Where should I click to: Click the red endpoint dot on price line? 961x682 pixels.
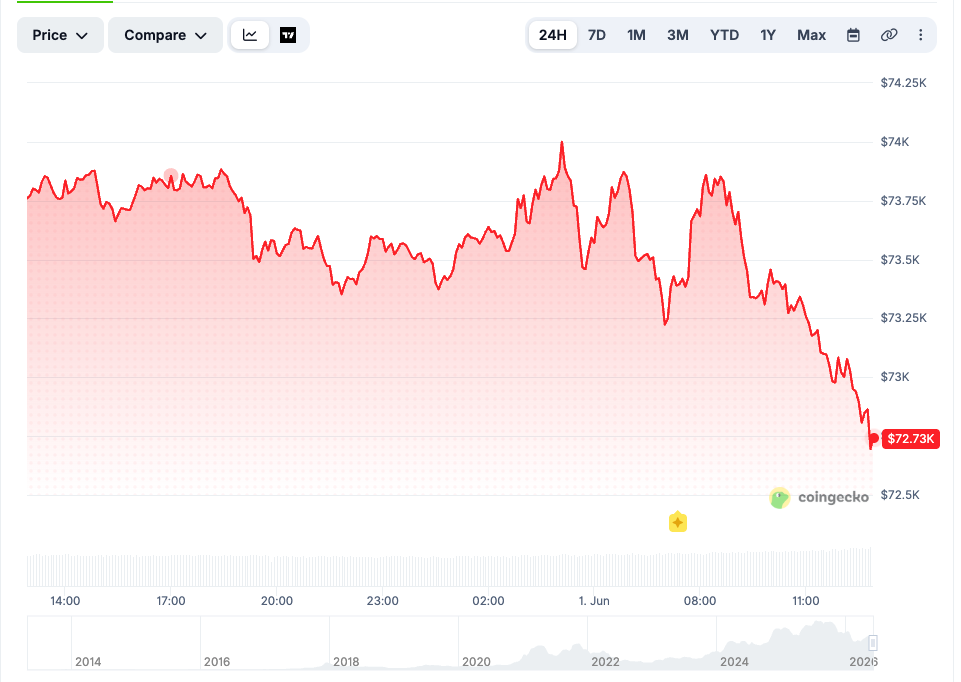(873, 438)
